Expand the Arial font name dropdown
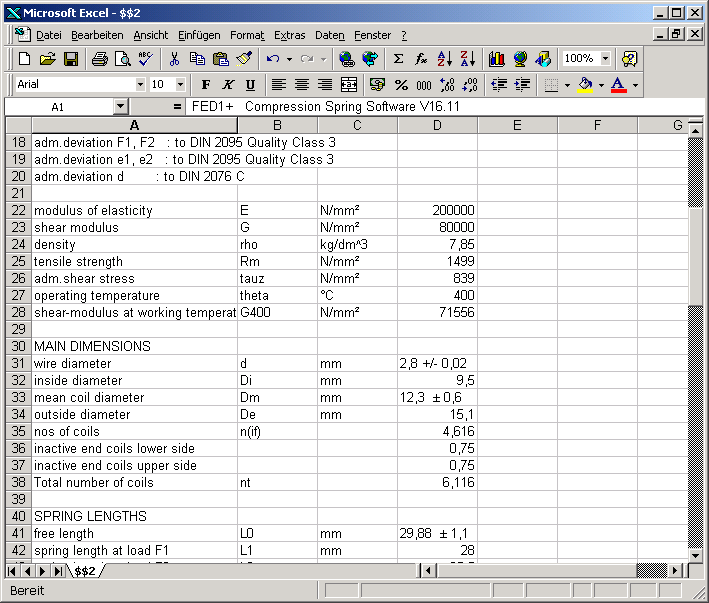This screenshot has width=709, height=603. click(139, 85)
